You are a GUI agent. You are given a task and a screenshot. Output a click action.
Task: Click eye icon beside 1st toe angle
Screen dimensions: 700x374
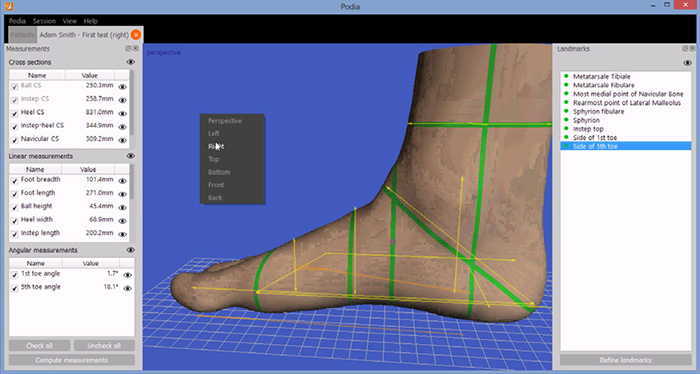click(127, 275)
